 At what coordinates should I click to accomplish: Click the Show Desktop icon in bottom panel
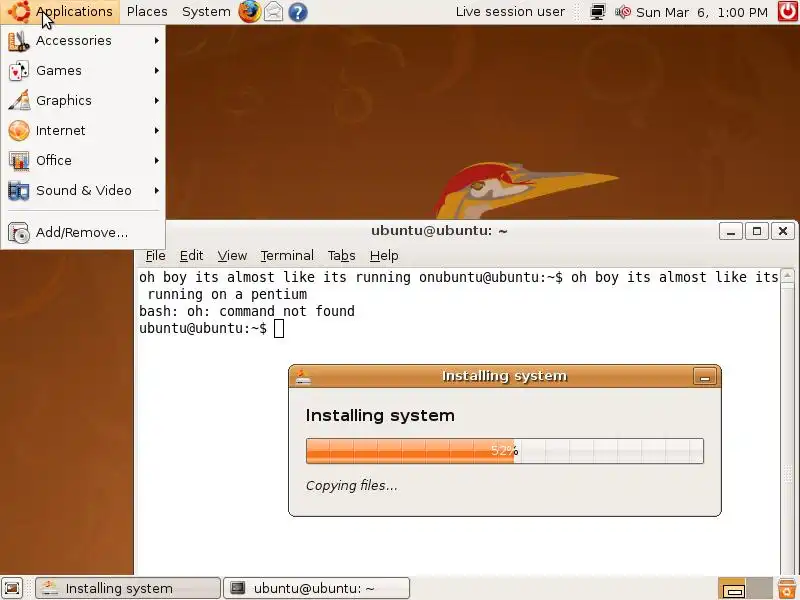point(12,588)
